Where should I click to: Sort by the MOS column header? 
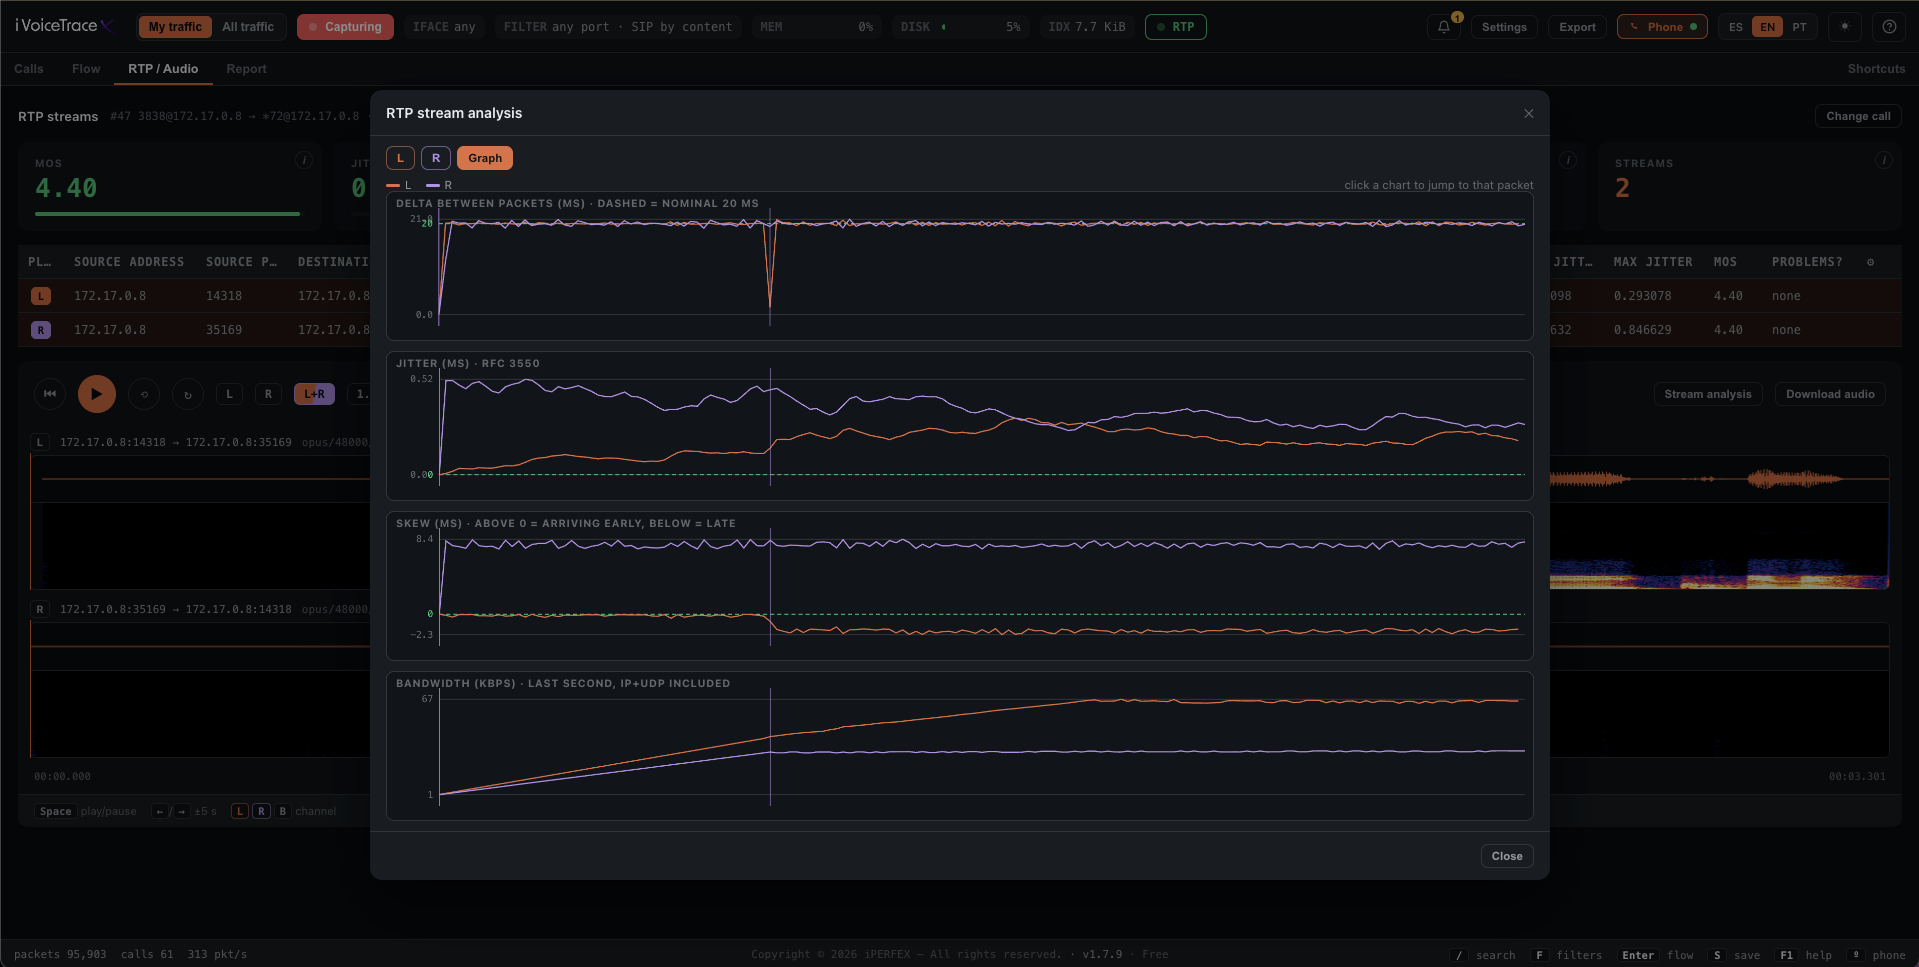click(x=1725, y=262)
